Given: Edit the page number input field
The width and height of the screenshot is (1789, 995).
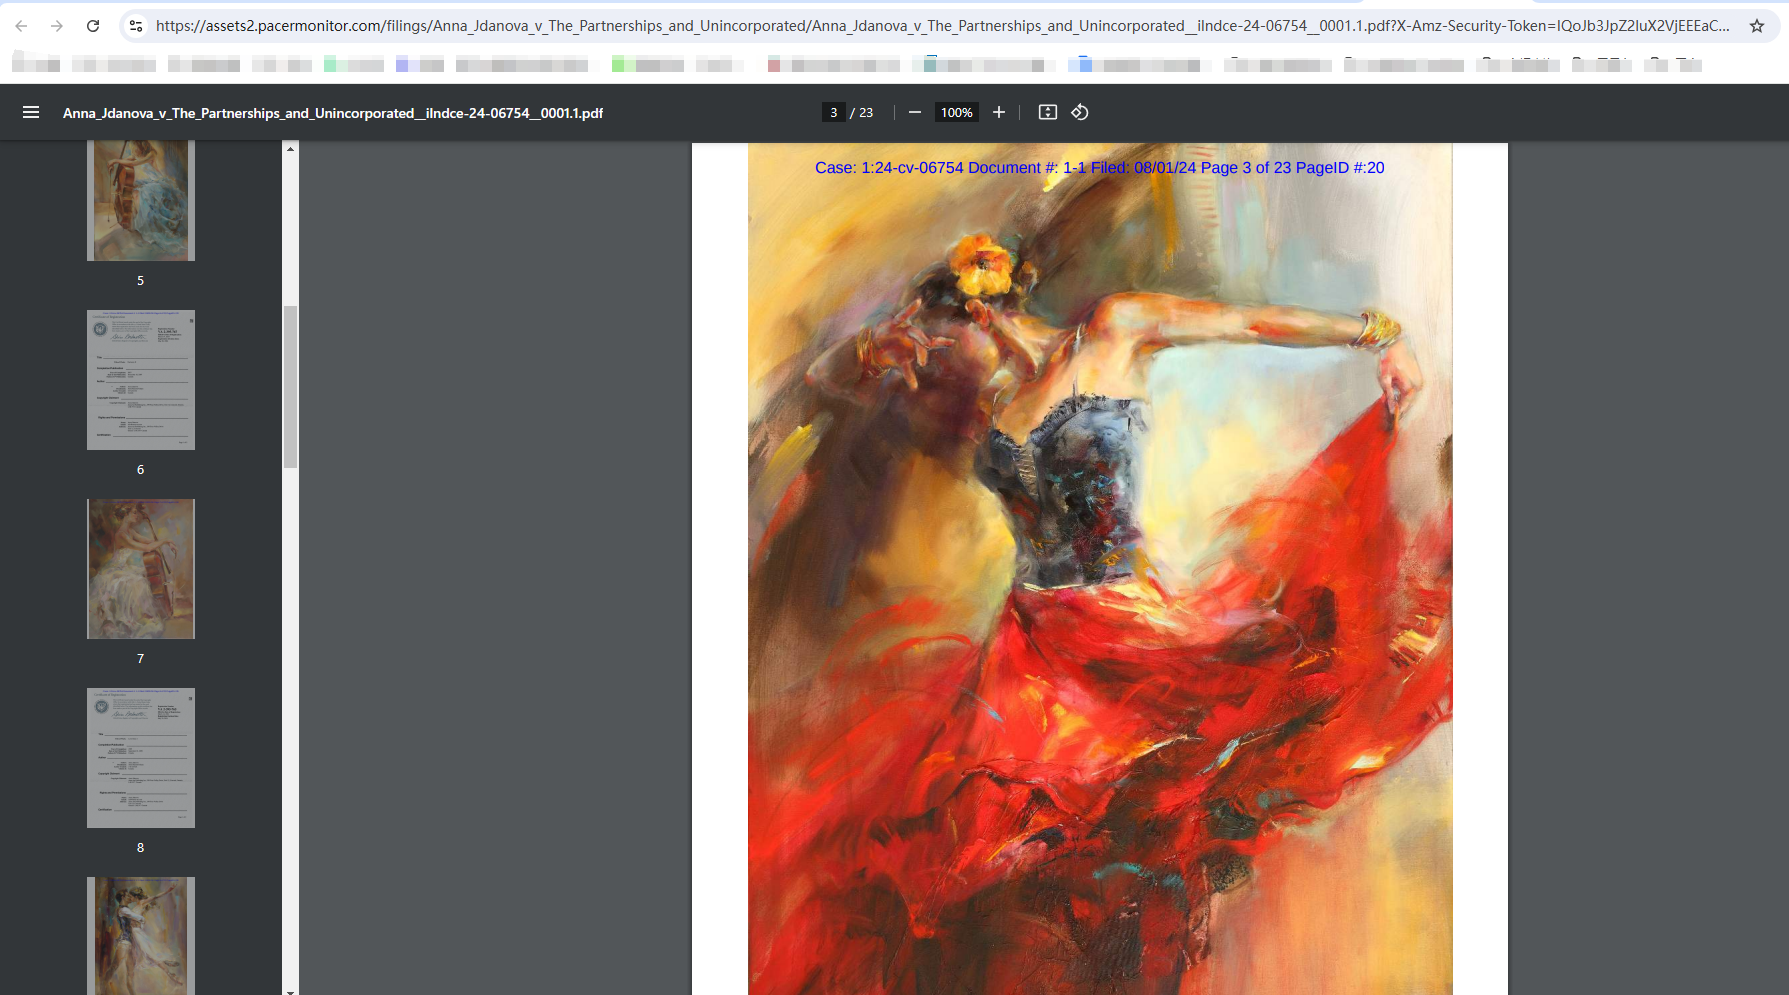Looking at the screenshot, I should point(833,112).
